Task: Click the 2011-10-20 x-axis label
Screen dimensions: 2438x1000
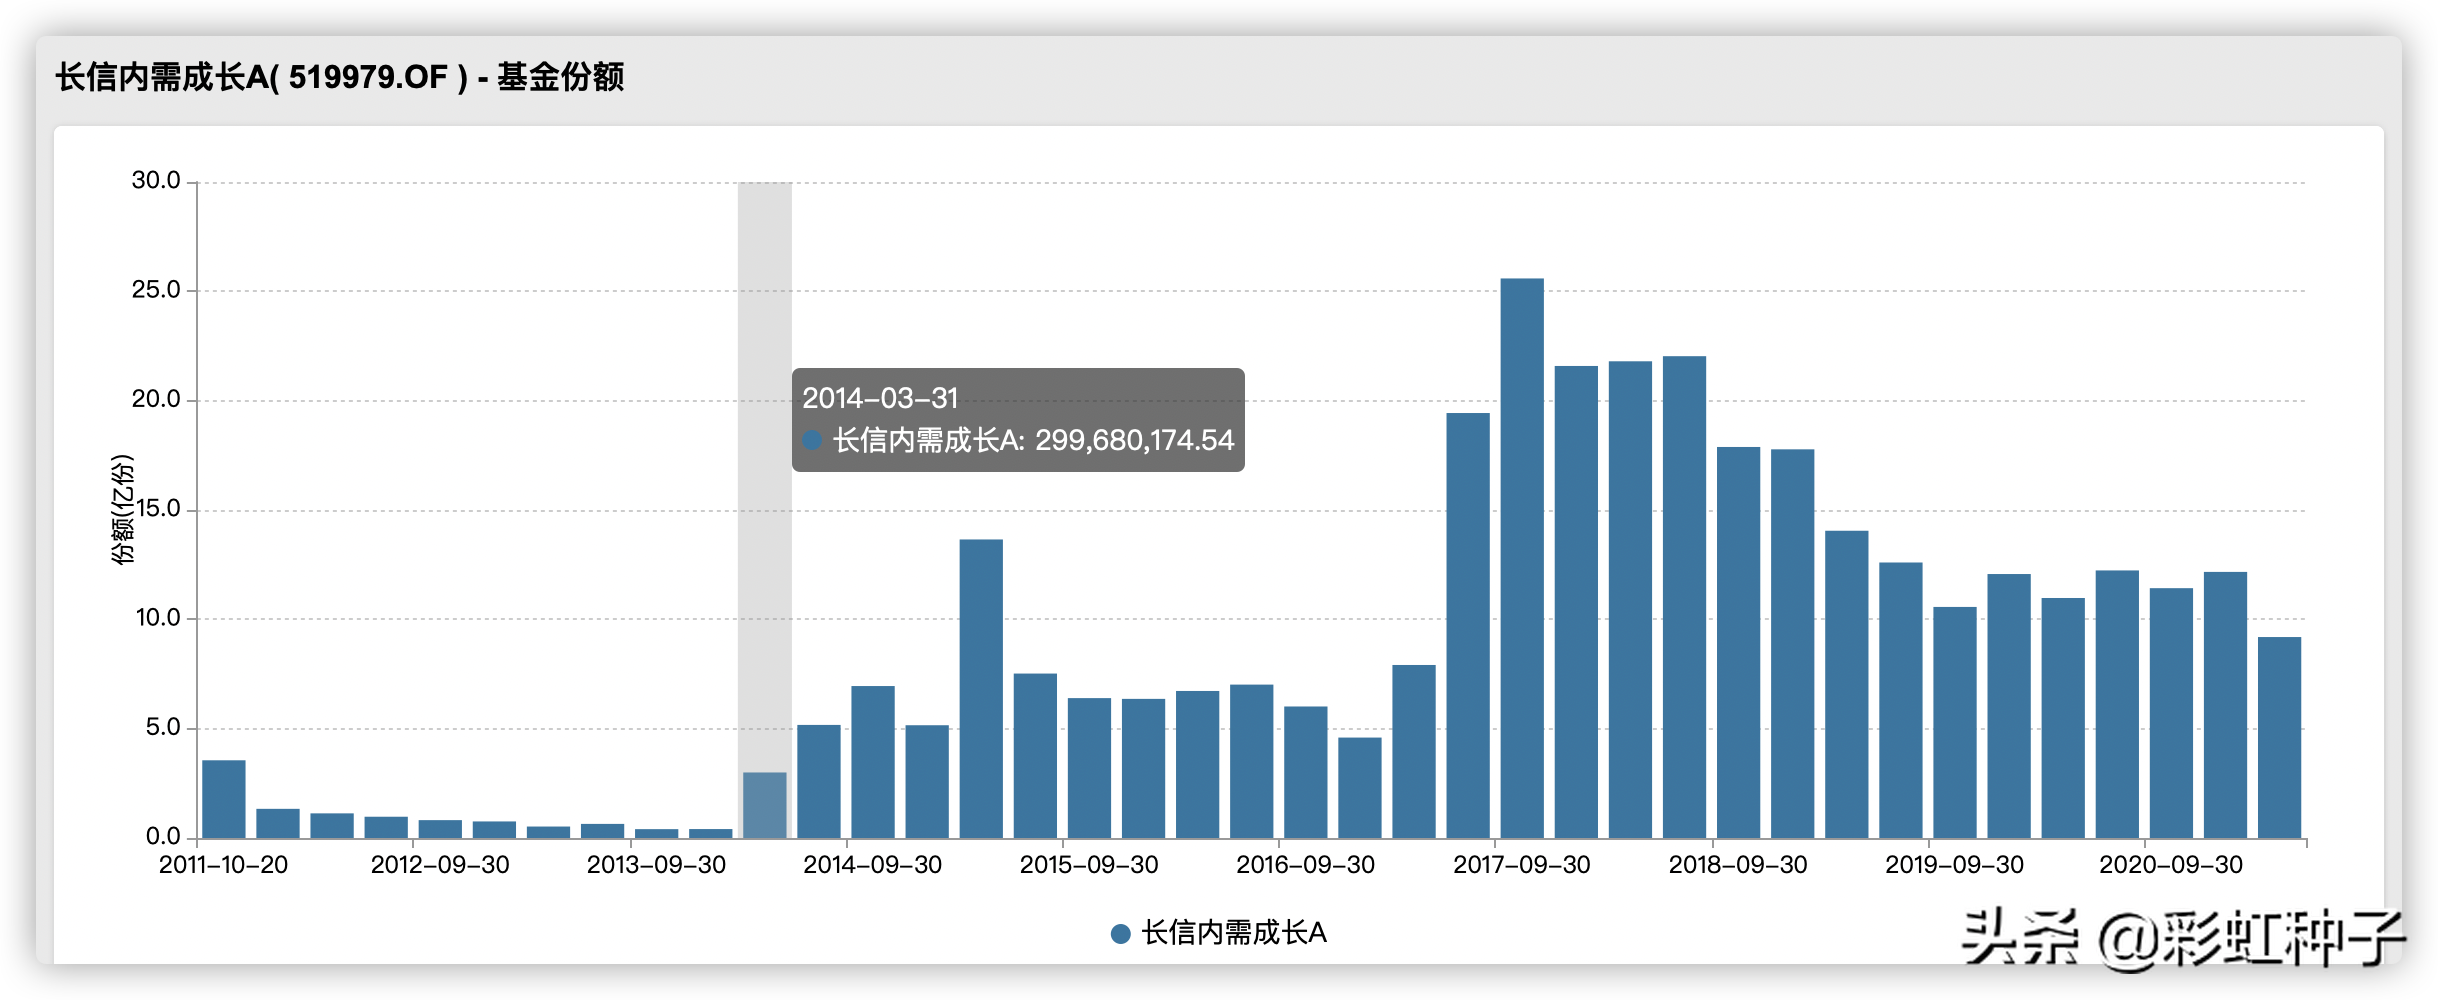Action: point(223,865)
